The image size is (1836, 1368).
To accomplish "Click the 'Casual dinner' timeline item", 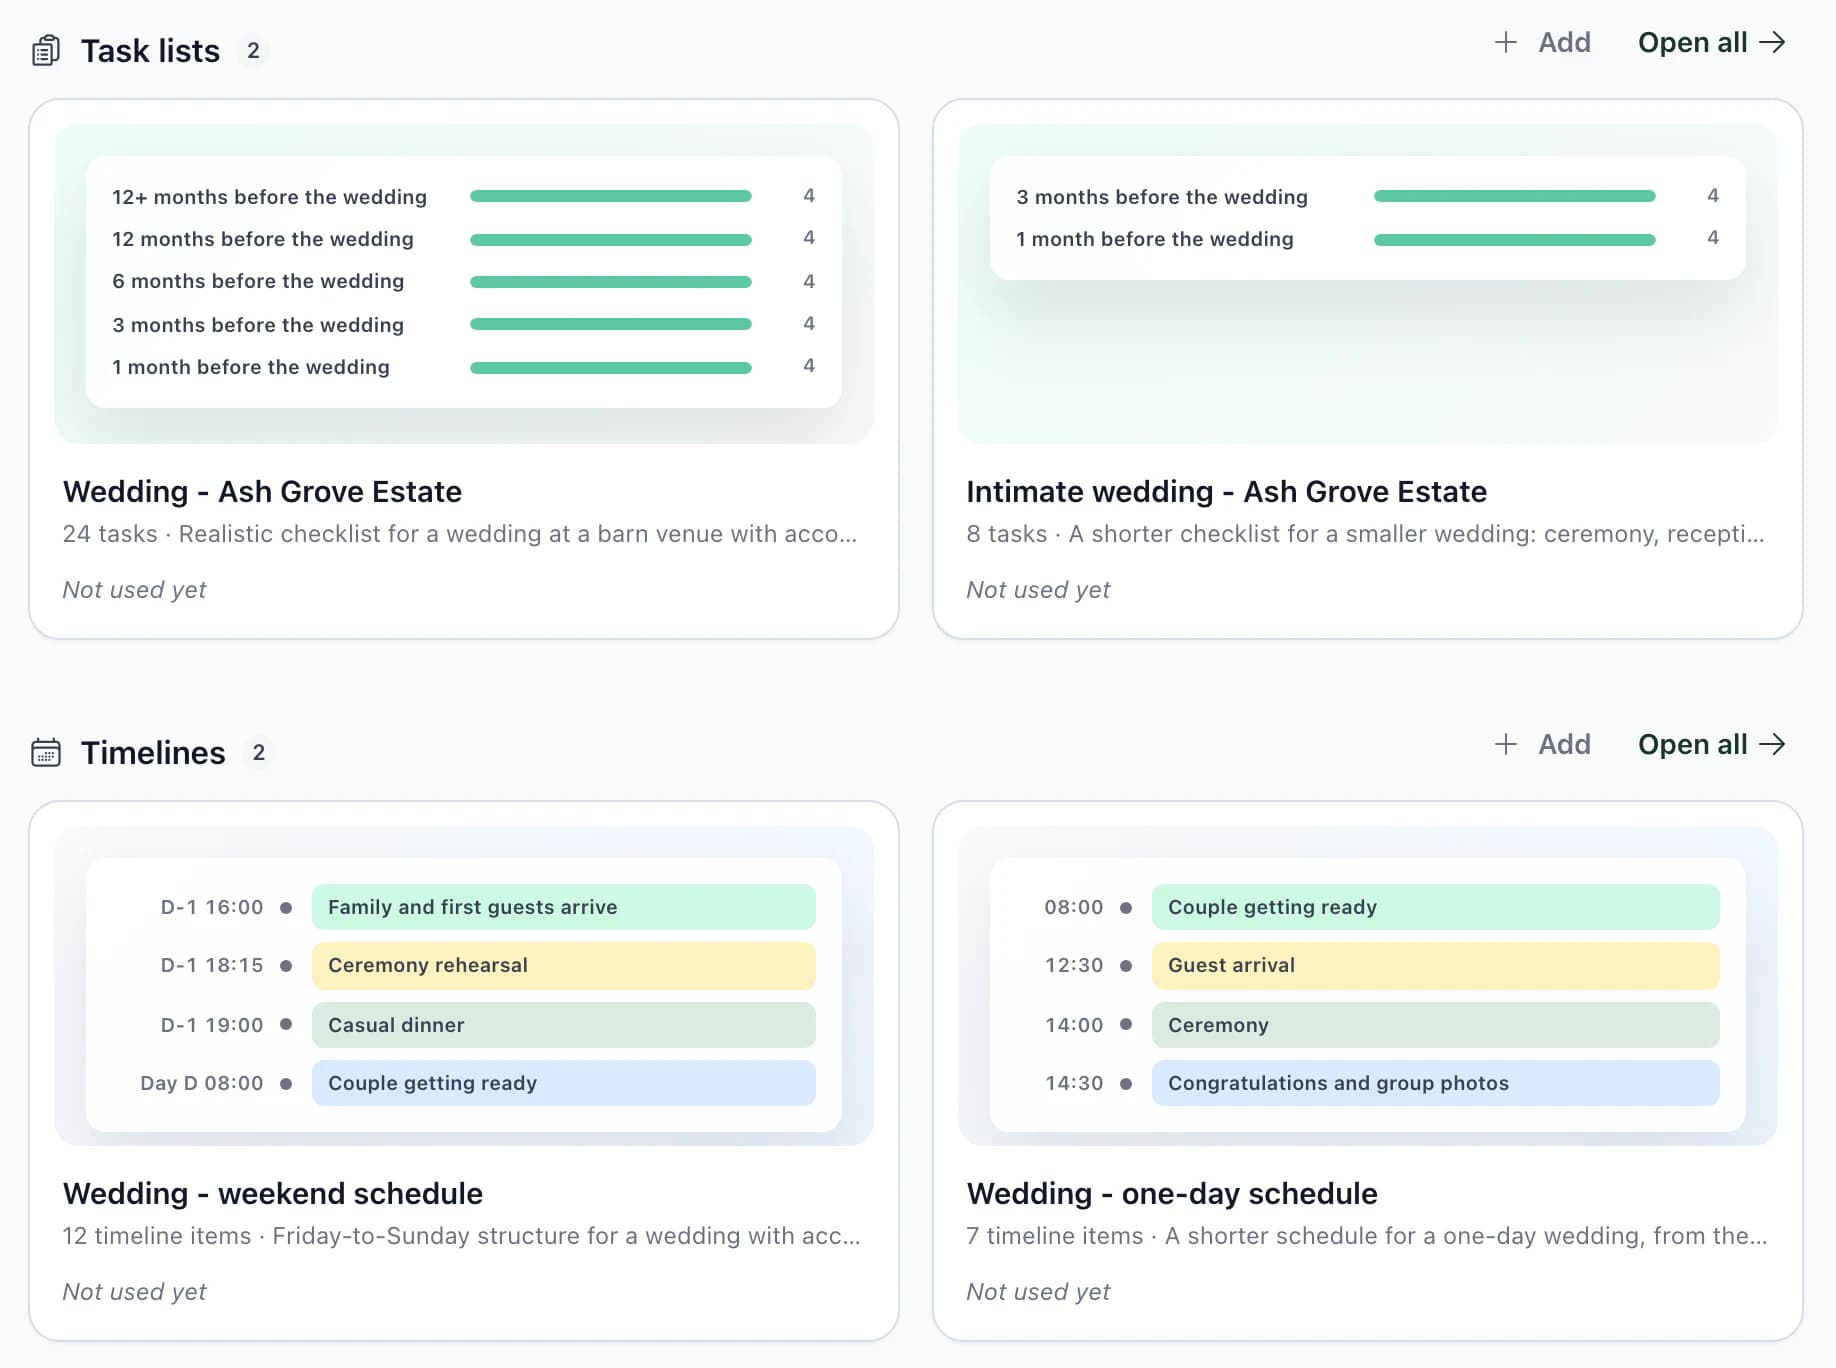I will point(564,1025).
